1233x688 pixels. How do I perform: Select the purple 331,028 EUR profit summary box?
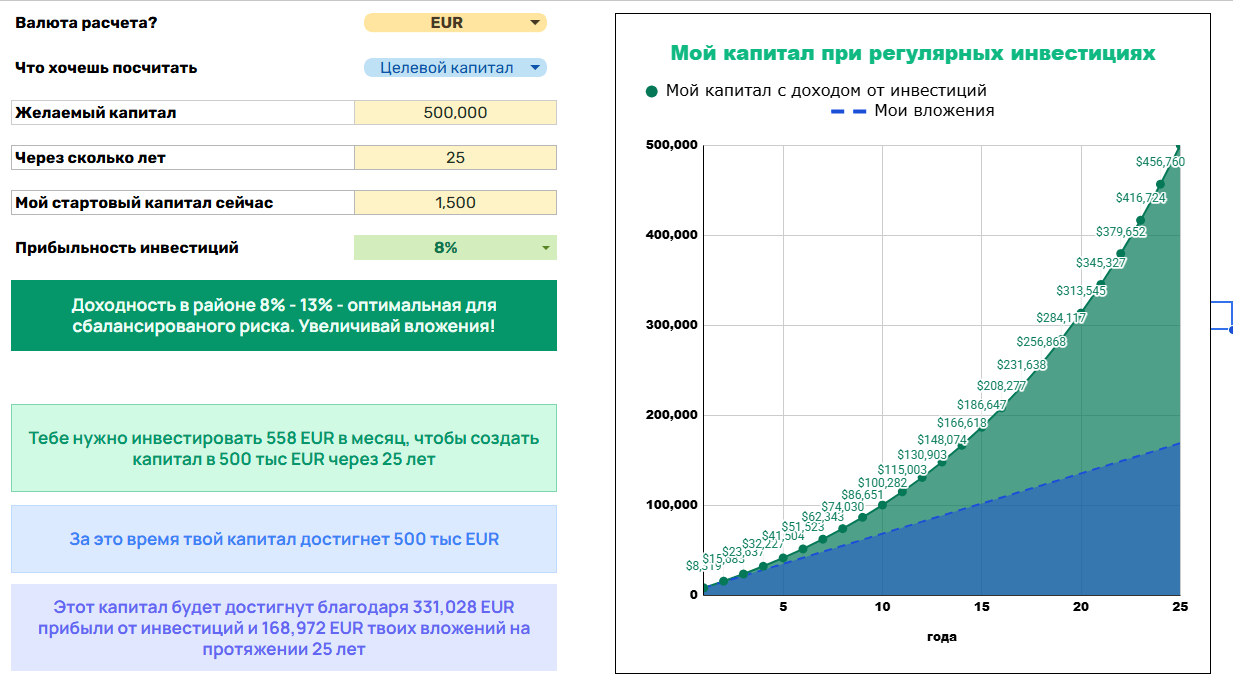click(284, 628)
